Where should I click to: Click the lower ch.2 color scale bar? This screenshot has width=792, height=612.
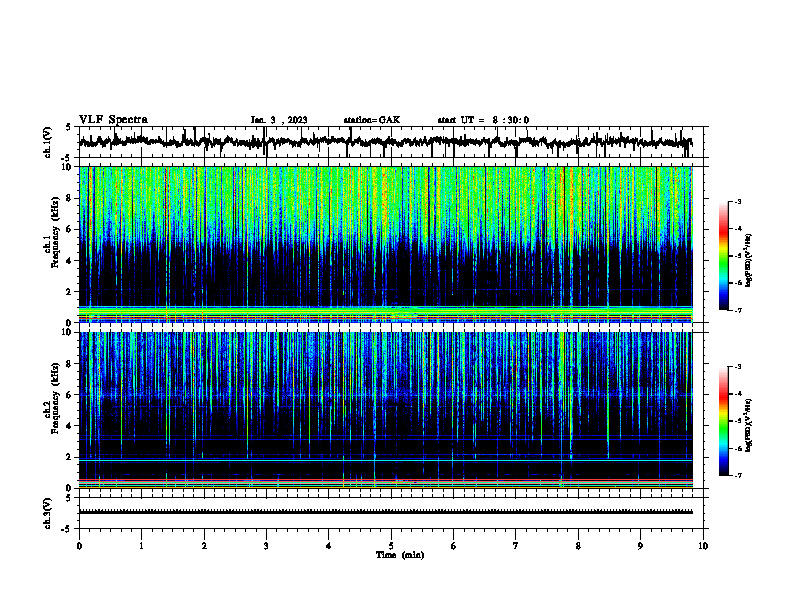click(723, 421)
